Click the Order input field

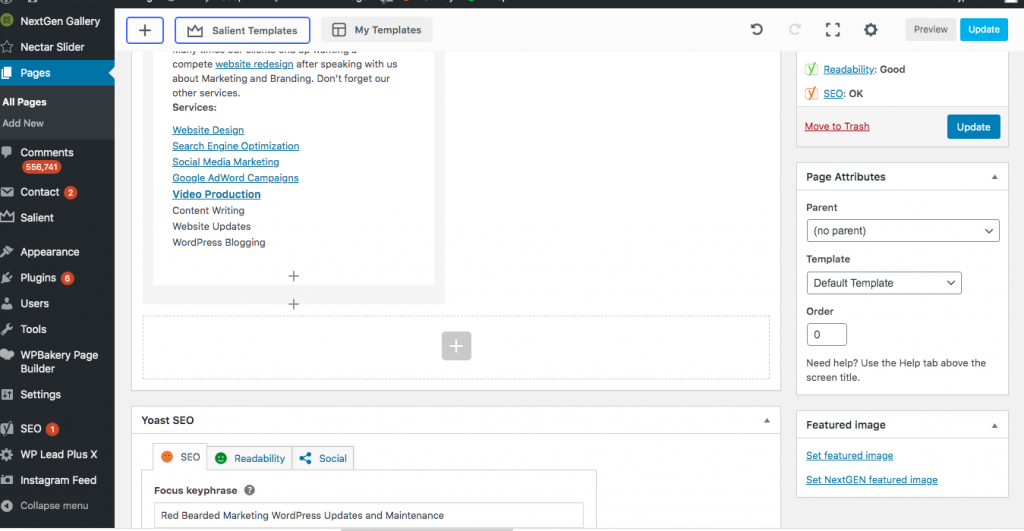coord(826,334)
